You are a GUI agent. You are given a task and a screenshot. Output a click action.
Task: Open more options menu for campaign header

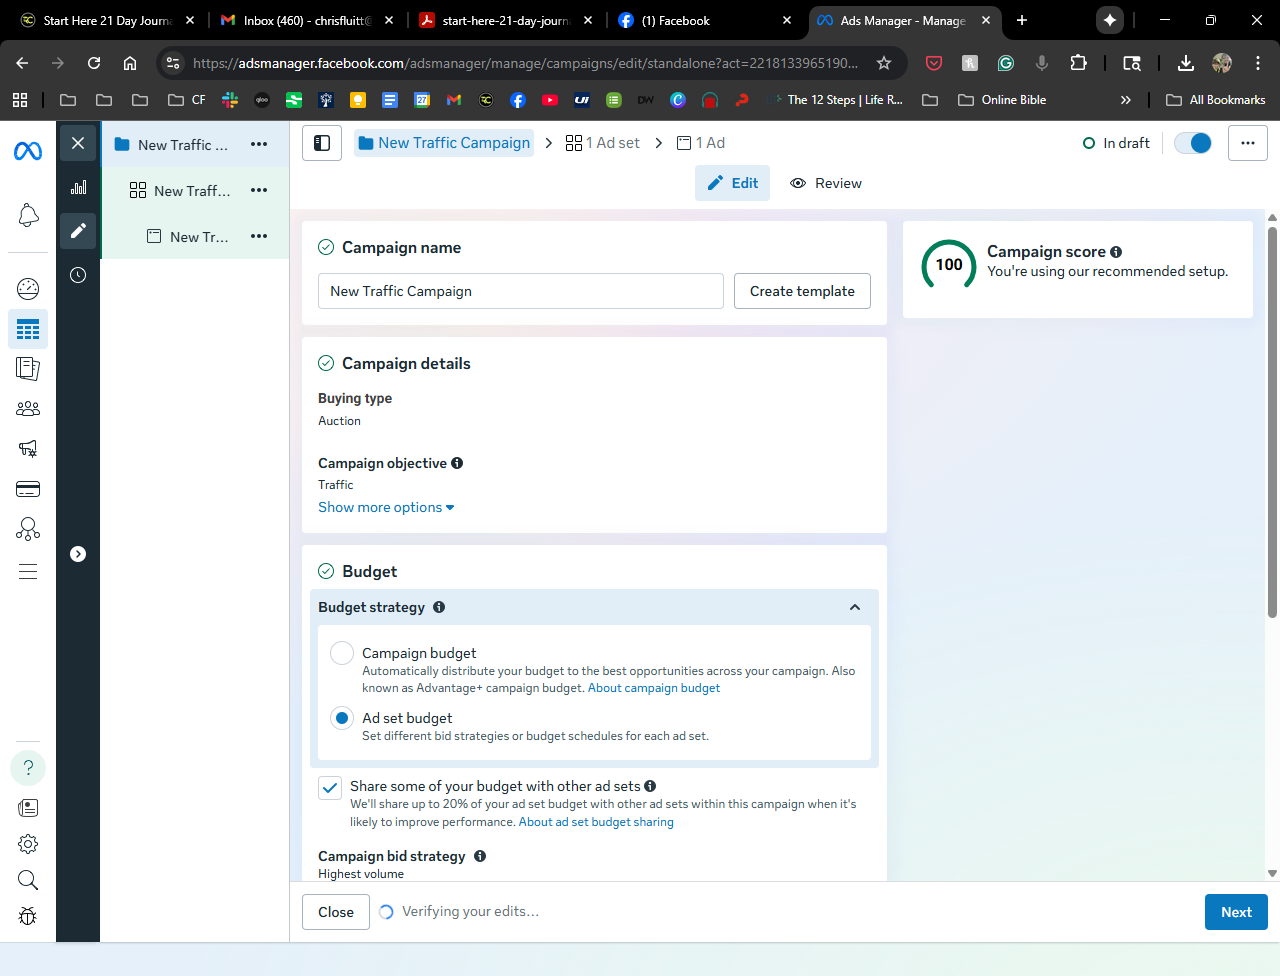1247,143
